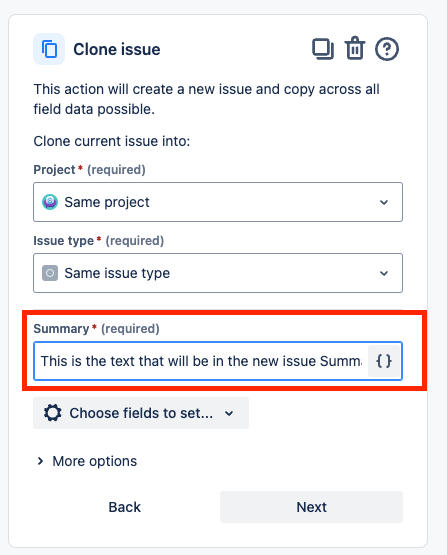
Task: Expand the More options section
Action: (87, 461)
